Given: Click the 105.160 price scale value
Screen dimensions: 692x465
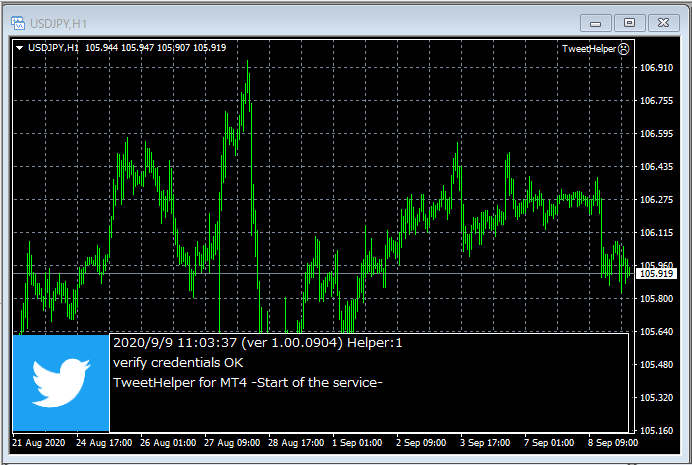Looking at the screenshot, I should pyautogui.click(x=656, y=431).
